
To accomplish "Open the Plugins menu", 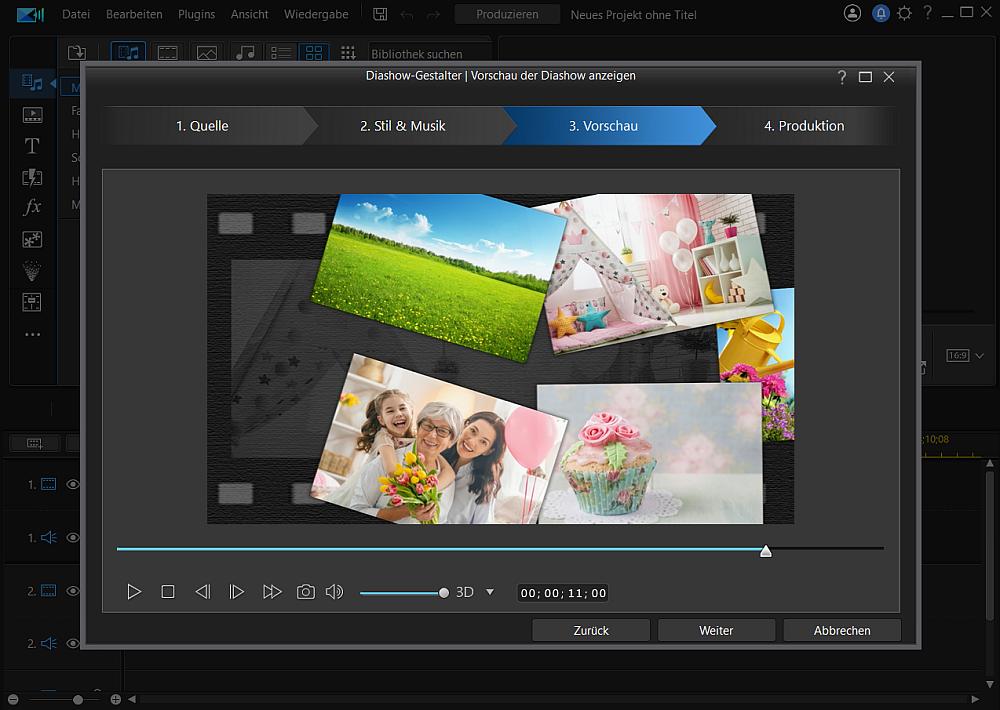I will (196, 14).
